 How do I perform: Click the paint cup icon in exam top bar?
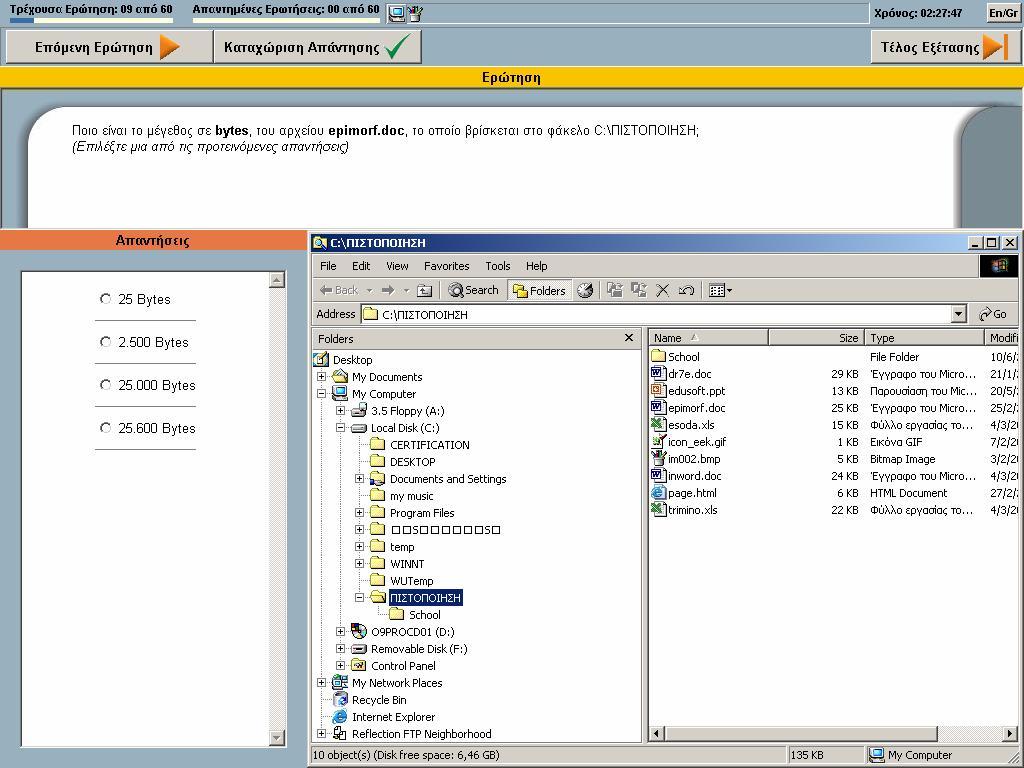pos(415,13)
